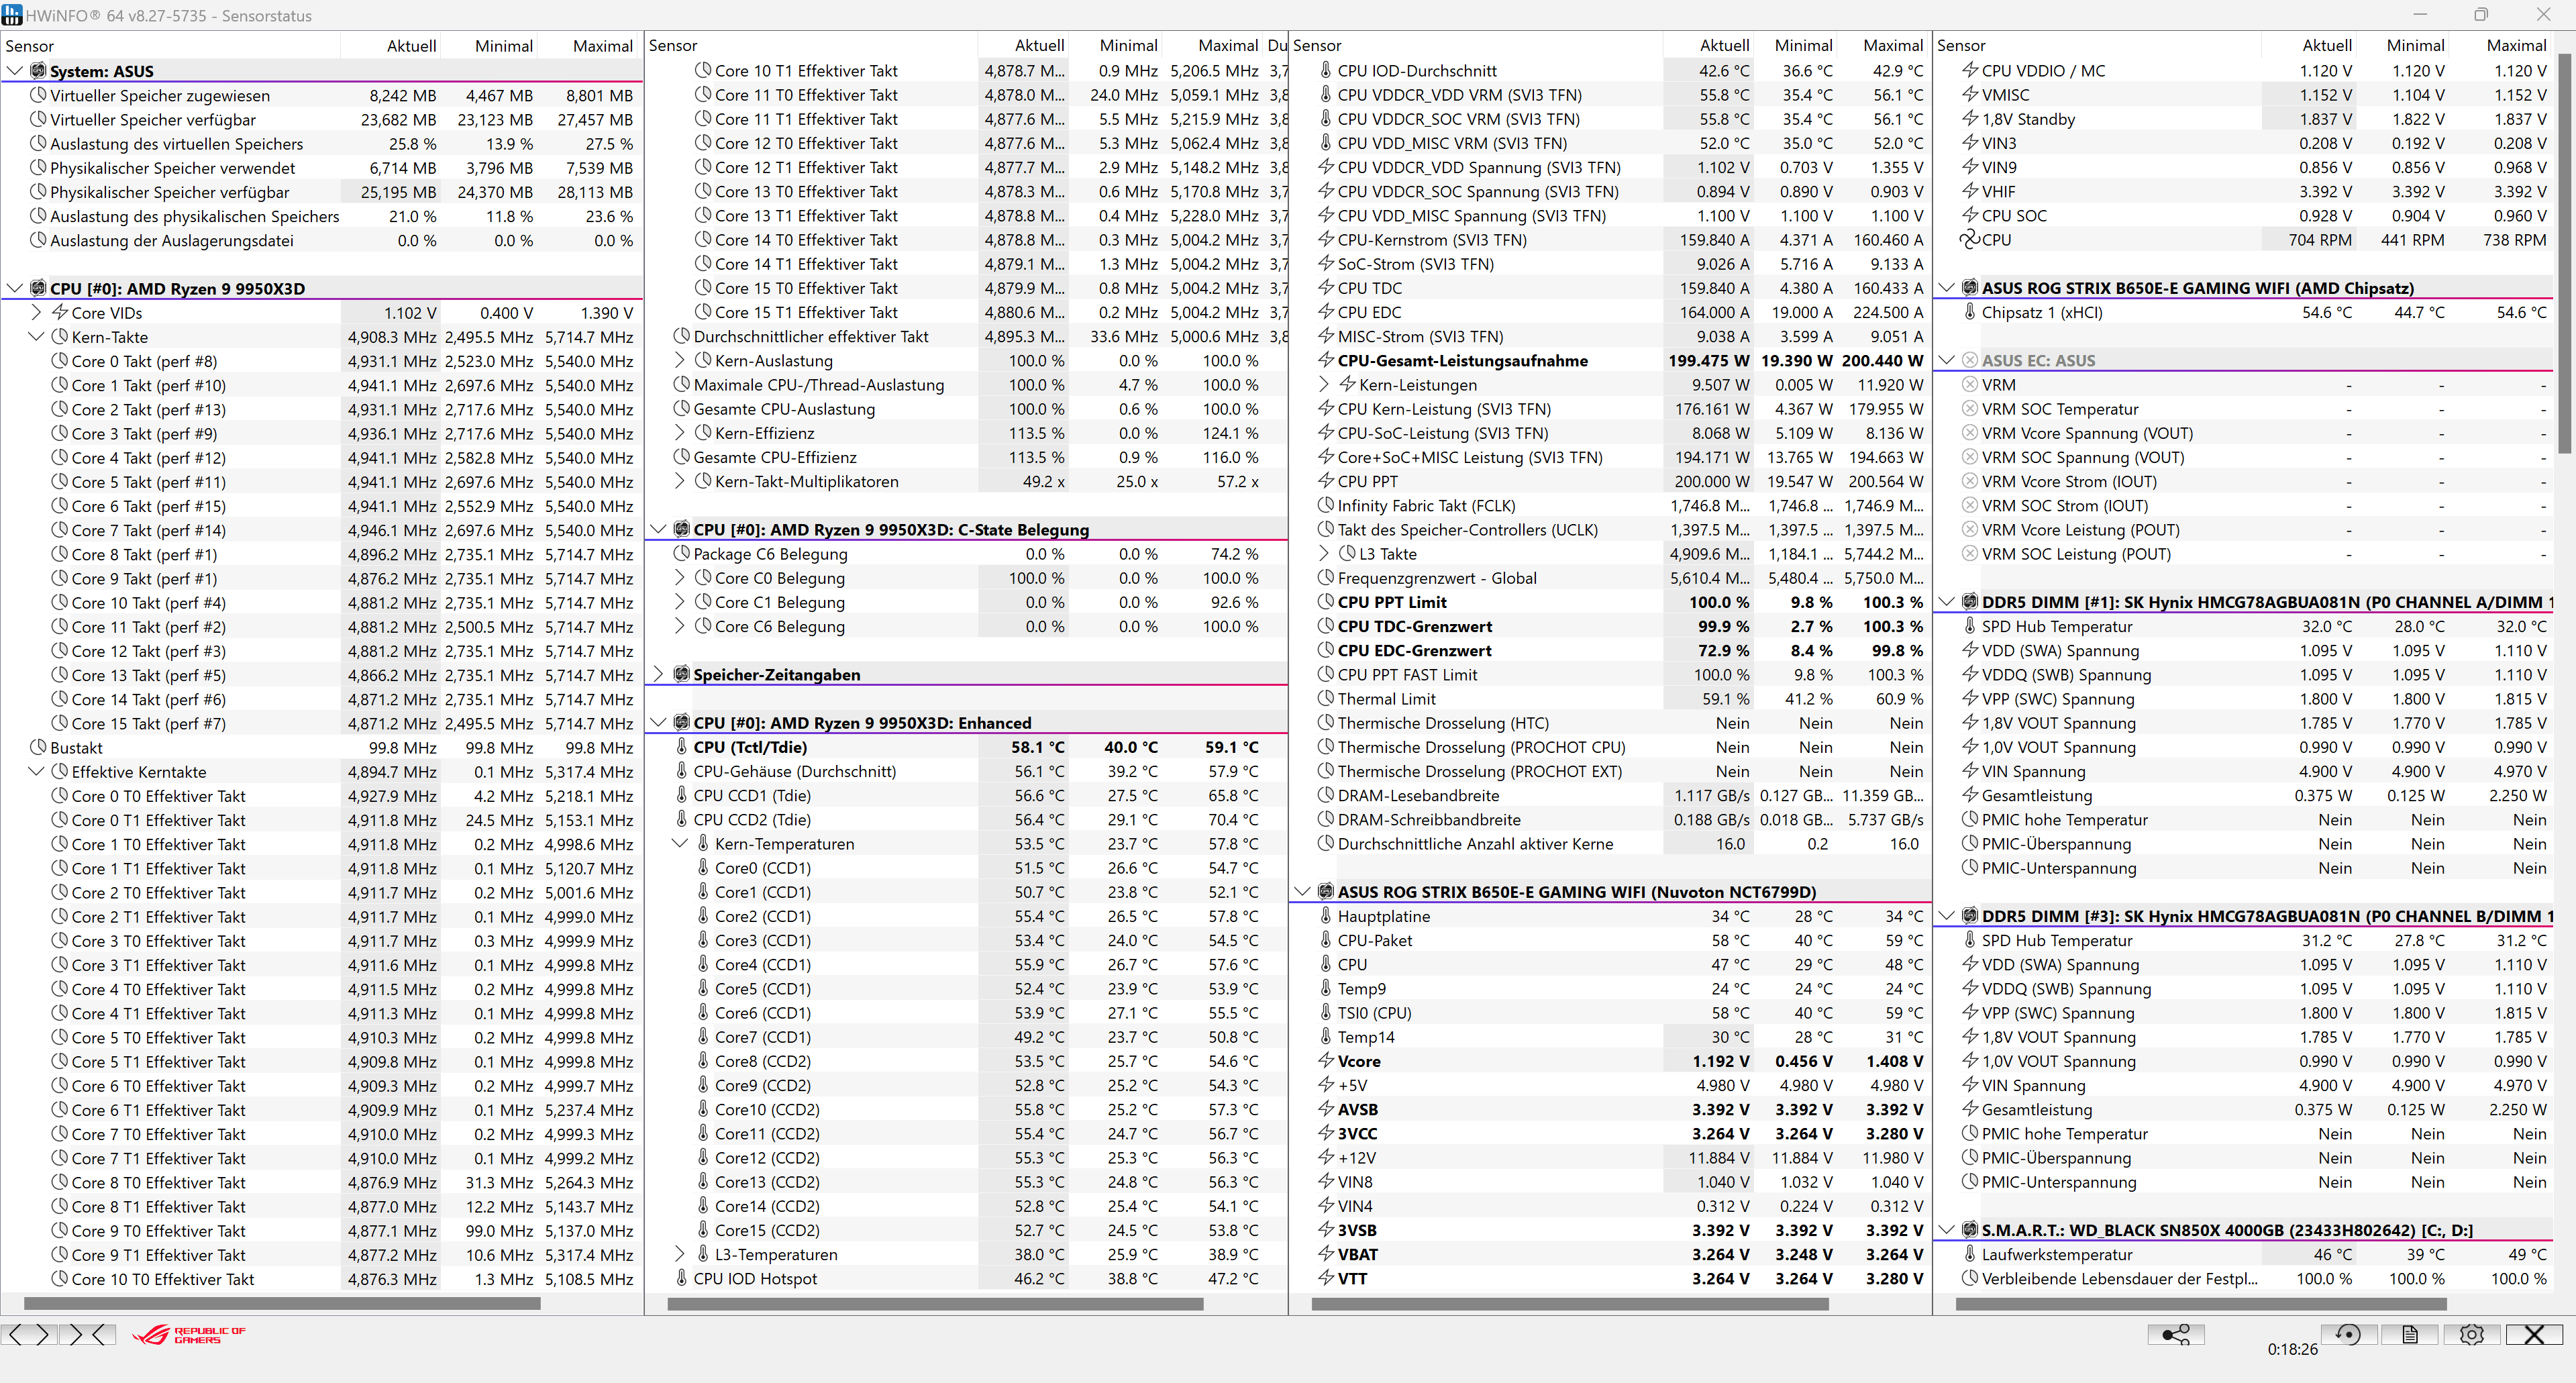Click the chip icon next to System: ASUS
This screenshot has width=2576, height=1383.
tap(38, 71)
